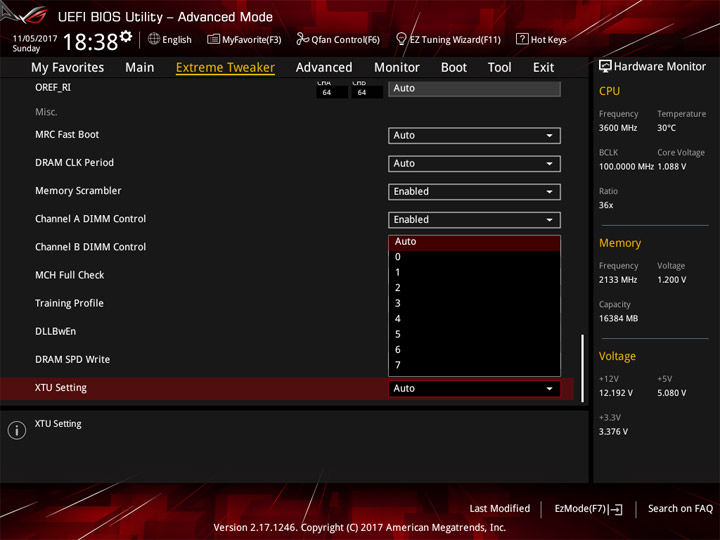Image resolution: width=720 pixels, height=540 pixels.
Task: Open the Main tab
Action: point(140,68)
